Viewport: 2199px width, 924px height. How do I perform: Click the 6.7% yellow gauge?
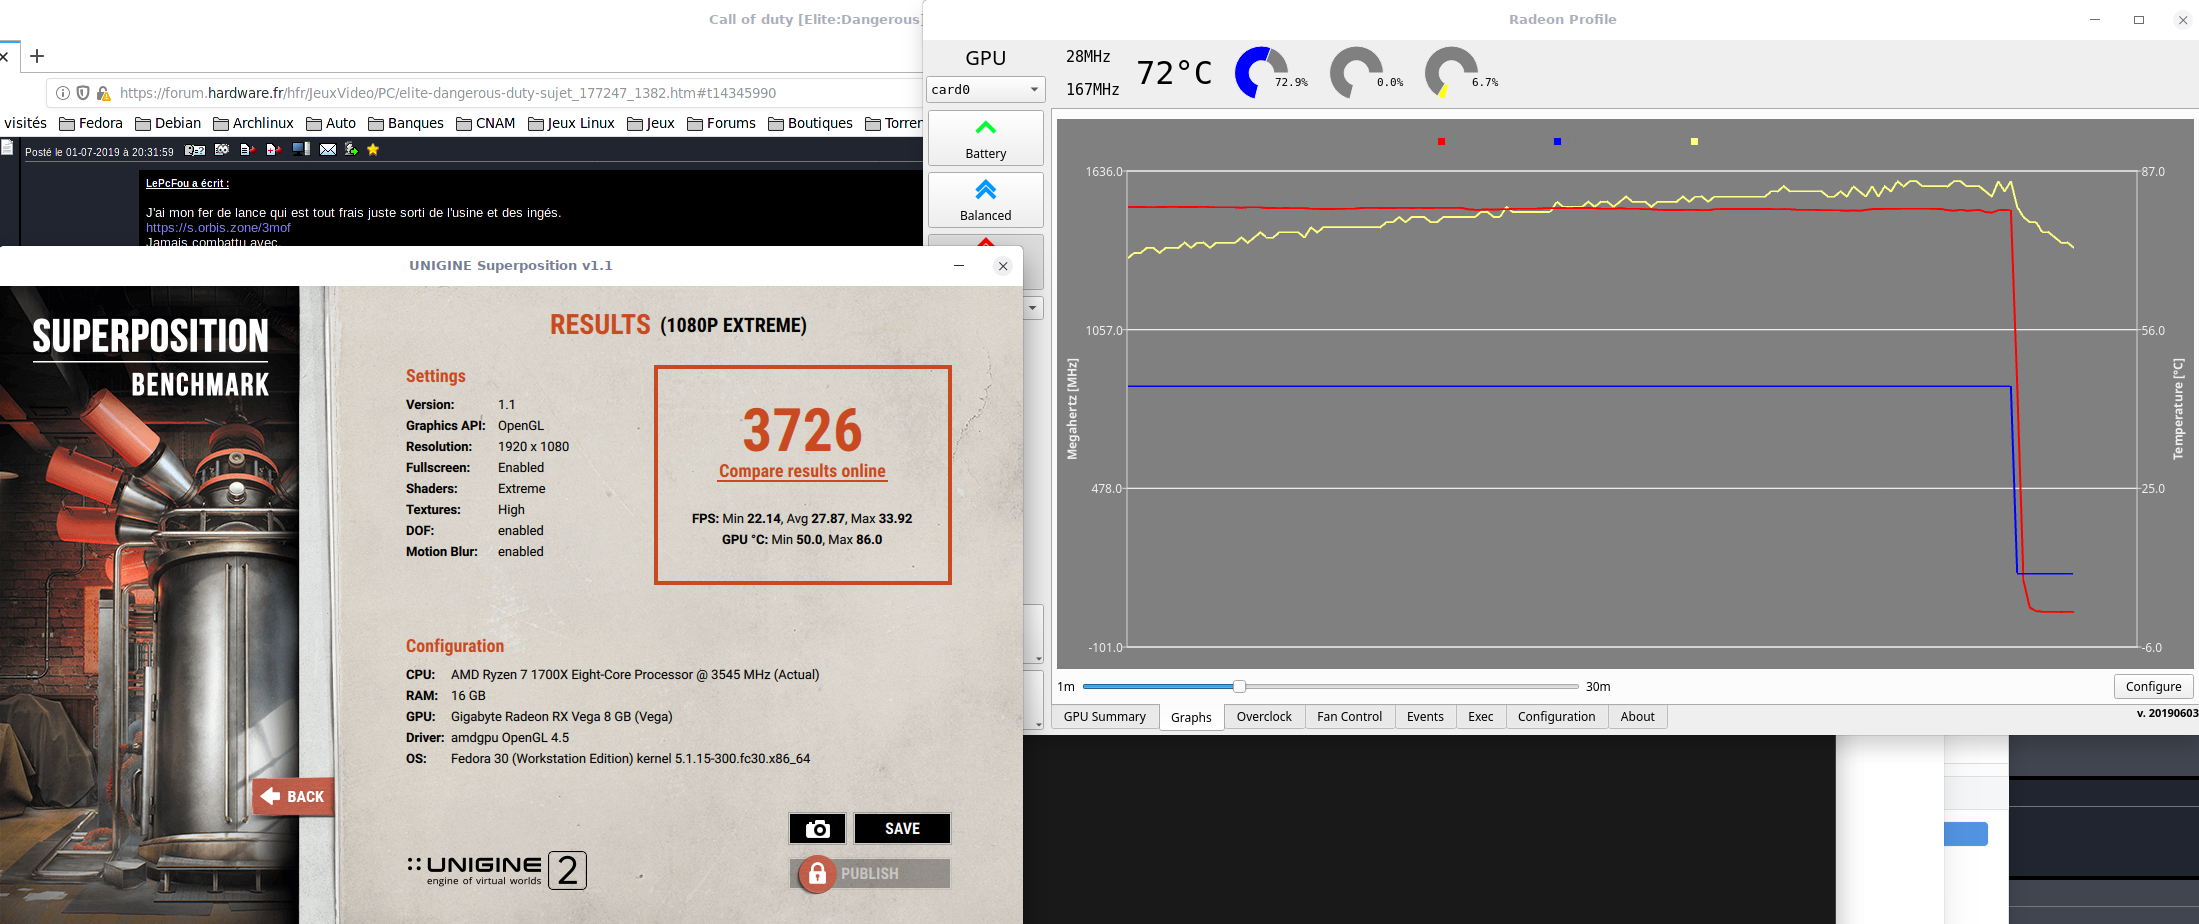coord(1451,72)
